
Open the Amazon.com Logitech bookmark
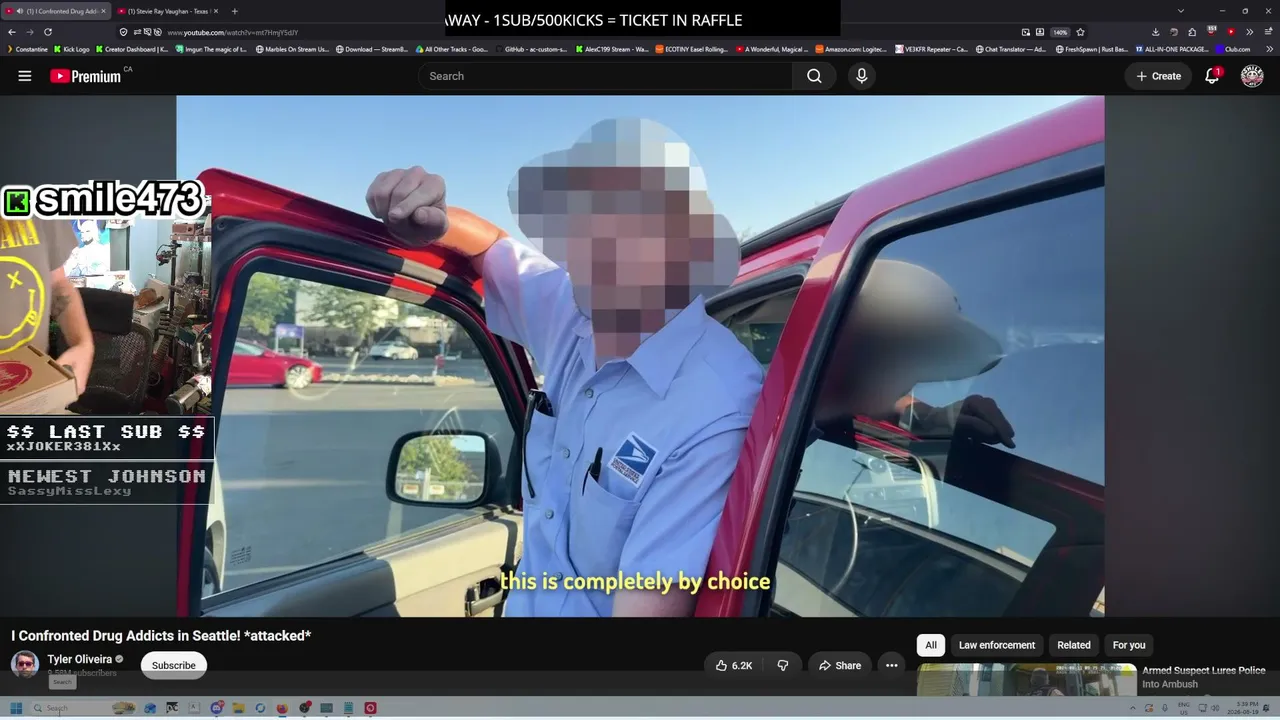pos(852,49)
